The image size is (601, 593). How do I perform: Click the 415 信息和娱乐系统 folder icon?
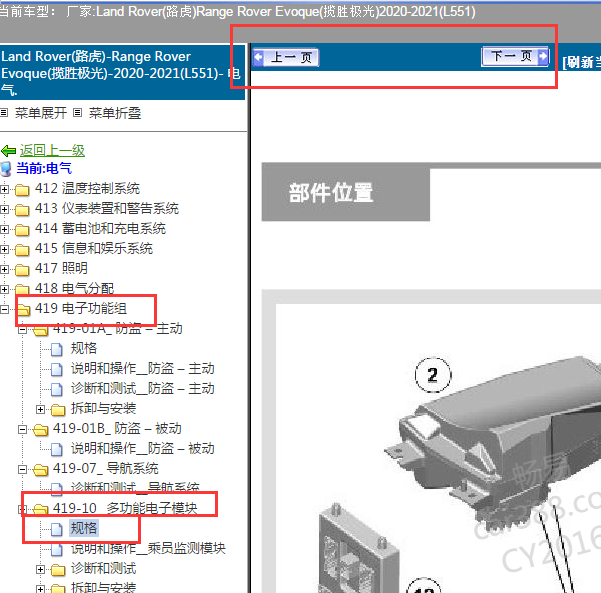pyautogui.click(x=22, y=249)
